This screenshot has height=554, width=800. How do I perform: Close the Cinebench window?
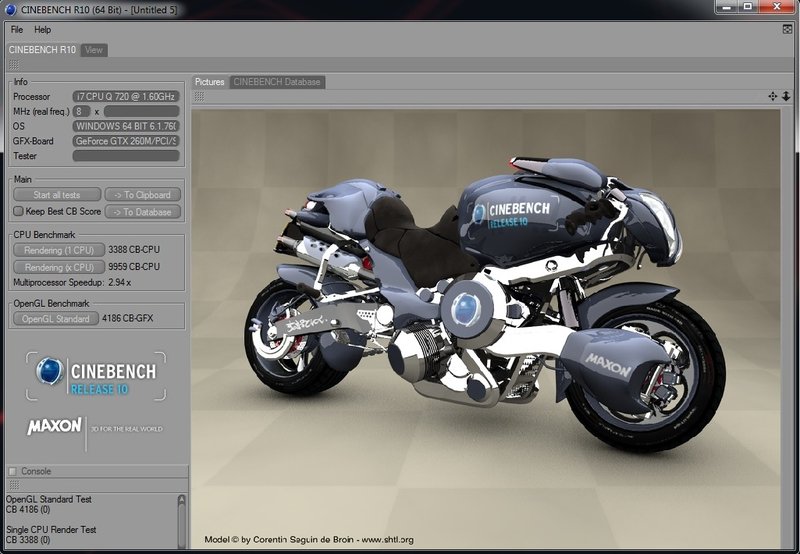coord(777,7)
